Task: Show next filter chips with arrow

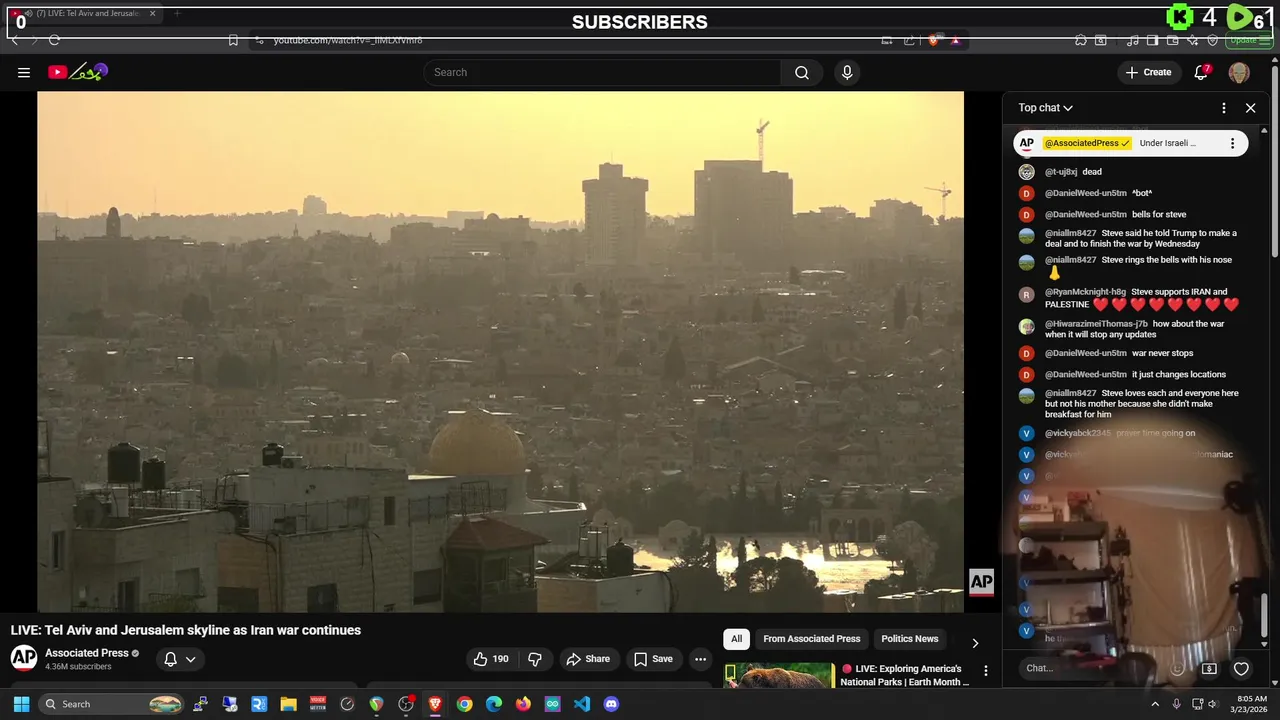Action: point(975,642)
